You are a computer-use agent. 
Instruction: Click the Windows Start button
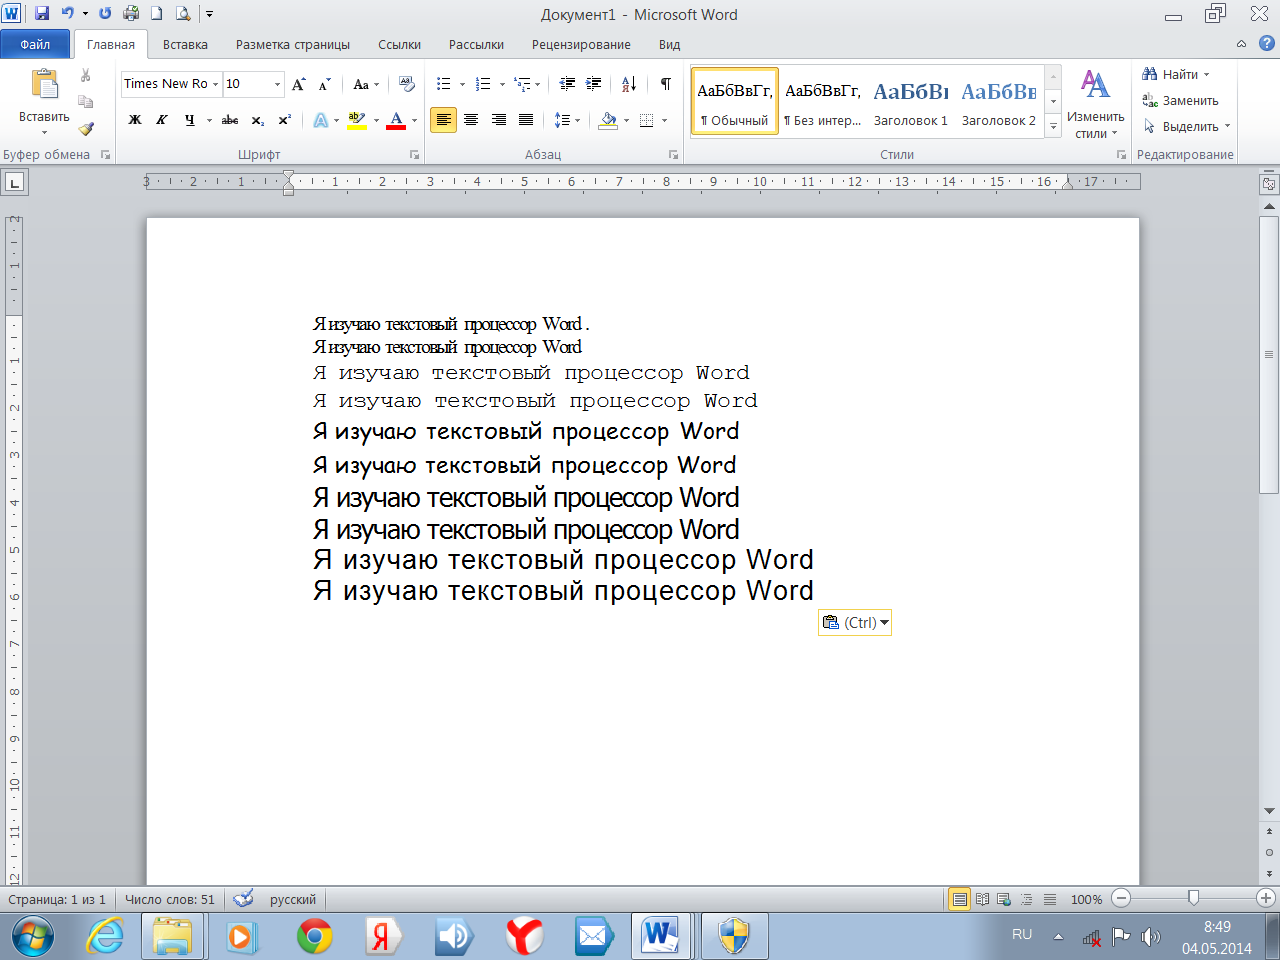pyautogui.click(x=32, y=937)
